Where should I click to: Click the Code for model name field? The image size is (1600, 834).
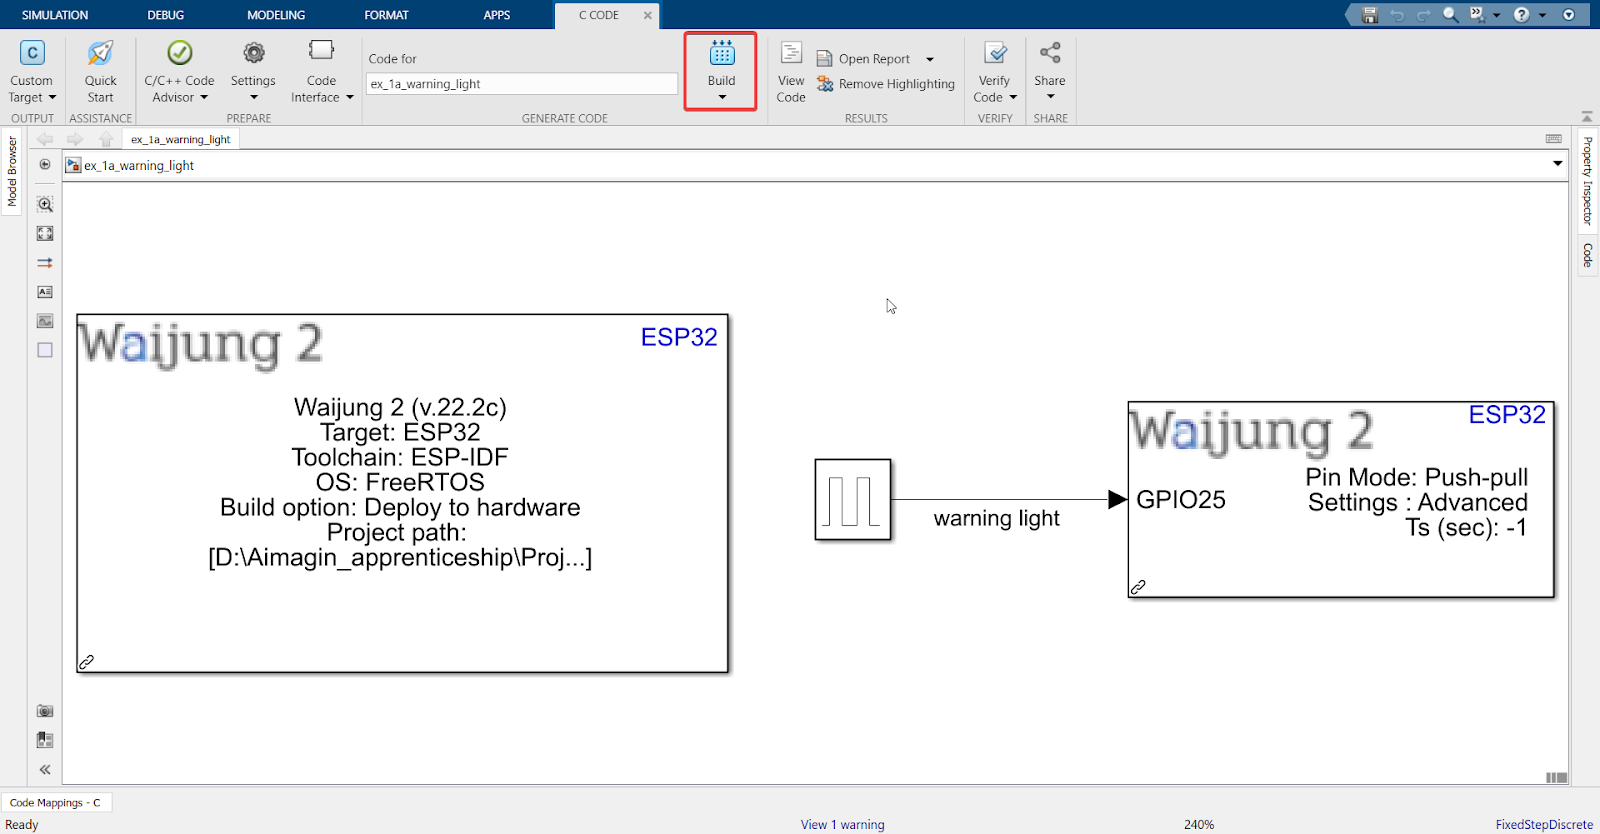point(522,84)
